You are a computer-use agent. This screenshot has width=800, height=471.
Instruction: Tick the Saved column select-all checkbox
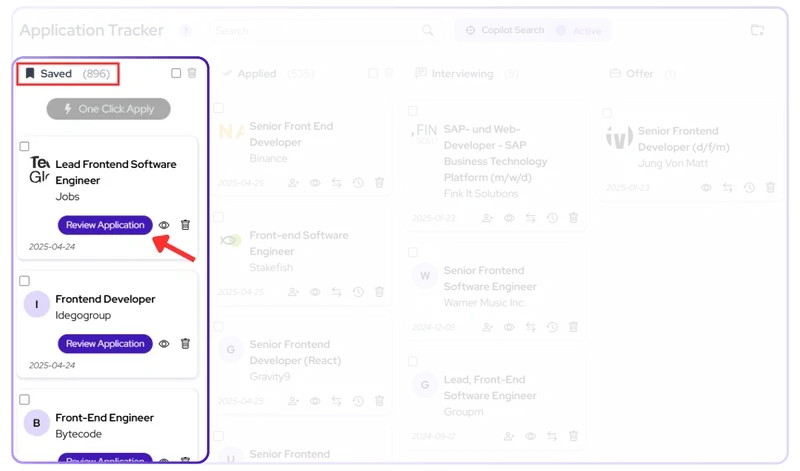click(176, 73)
